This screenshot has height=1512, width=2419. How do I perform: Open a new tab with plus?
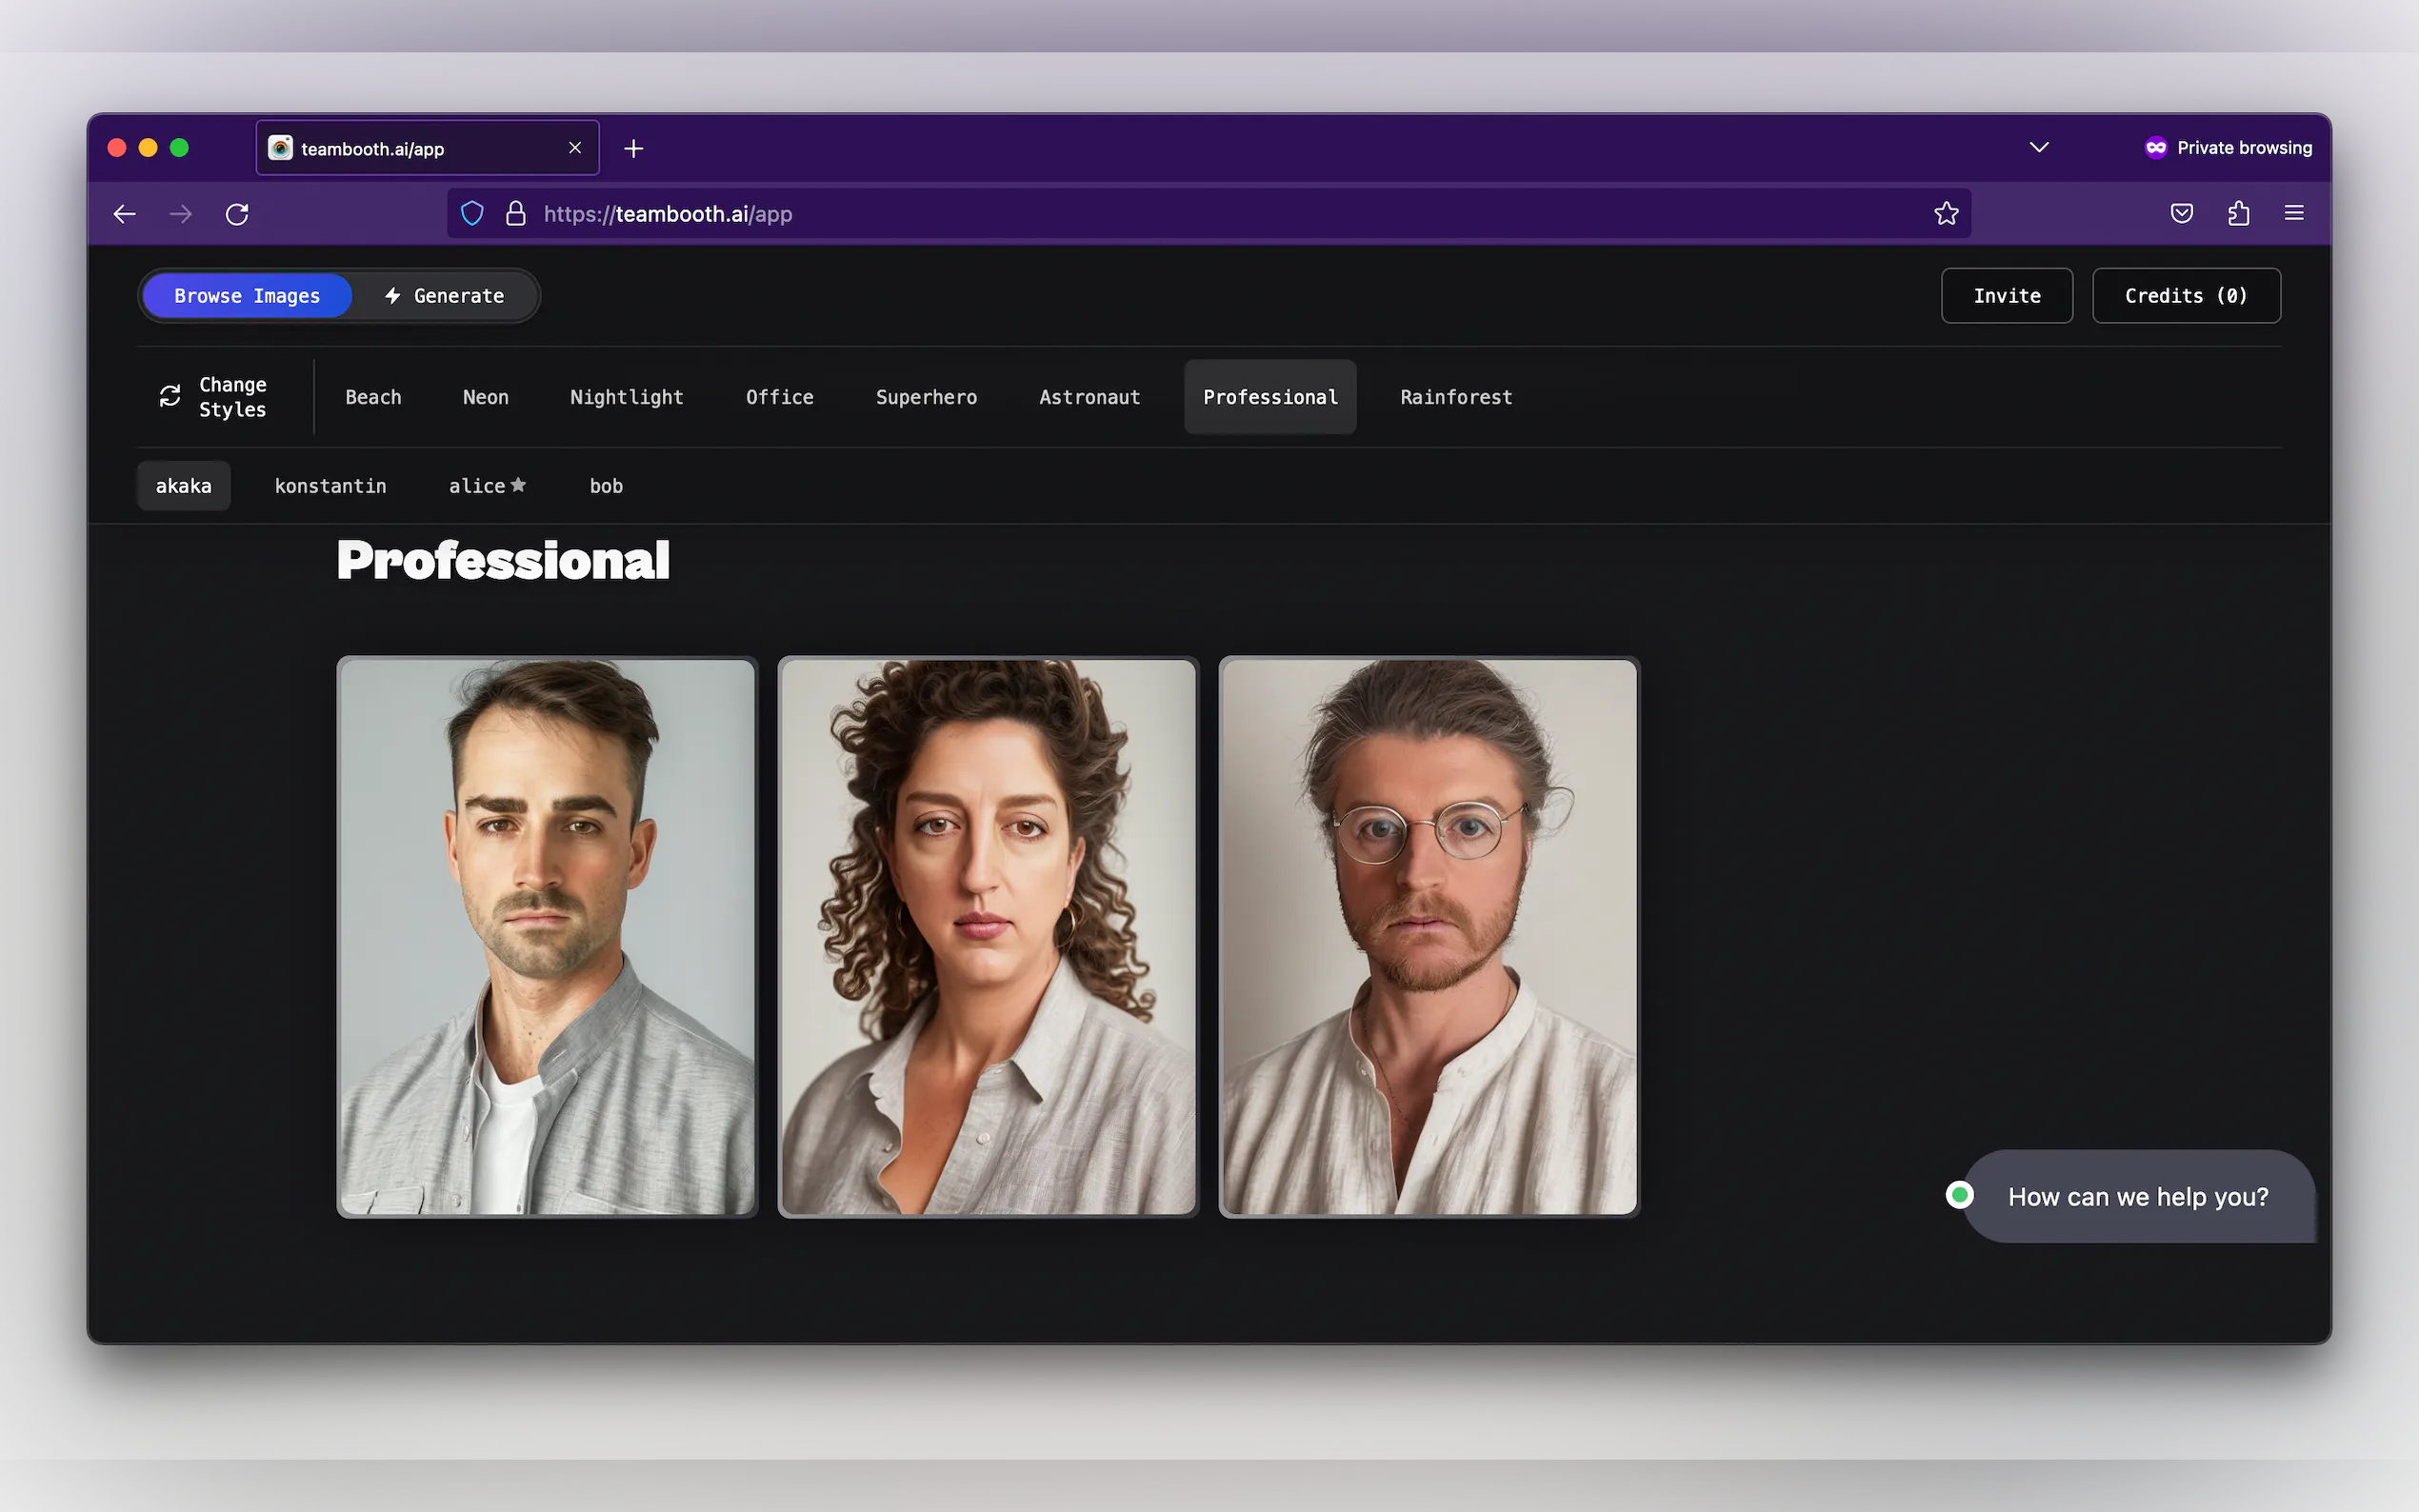(633, 149)
